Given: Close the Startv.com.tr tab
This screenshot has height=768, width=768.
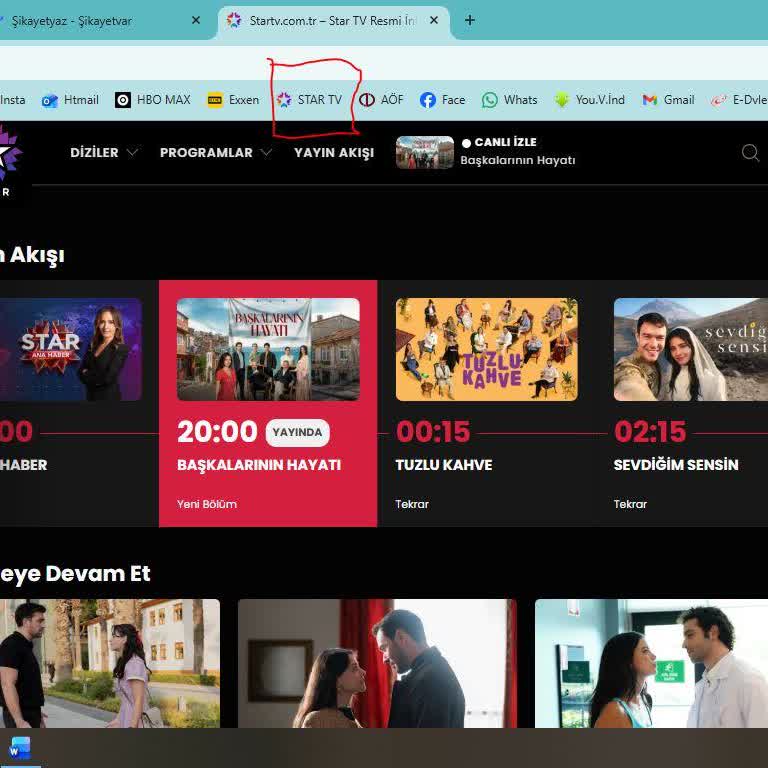Looking at the screenshot, I should click(x=434, y=20).
